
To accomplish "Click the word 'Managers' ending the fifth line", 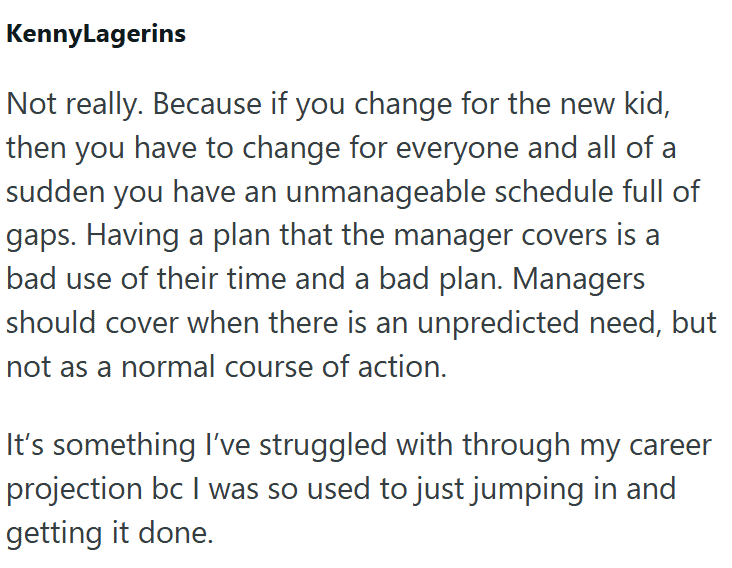I will coord(577,278).
